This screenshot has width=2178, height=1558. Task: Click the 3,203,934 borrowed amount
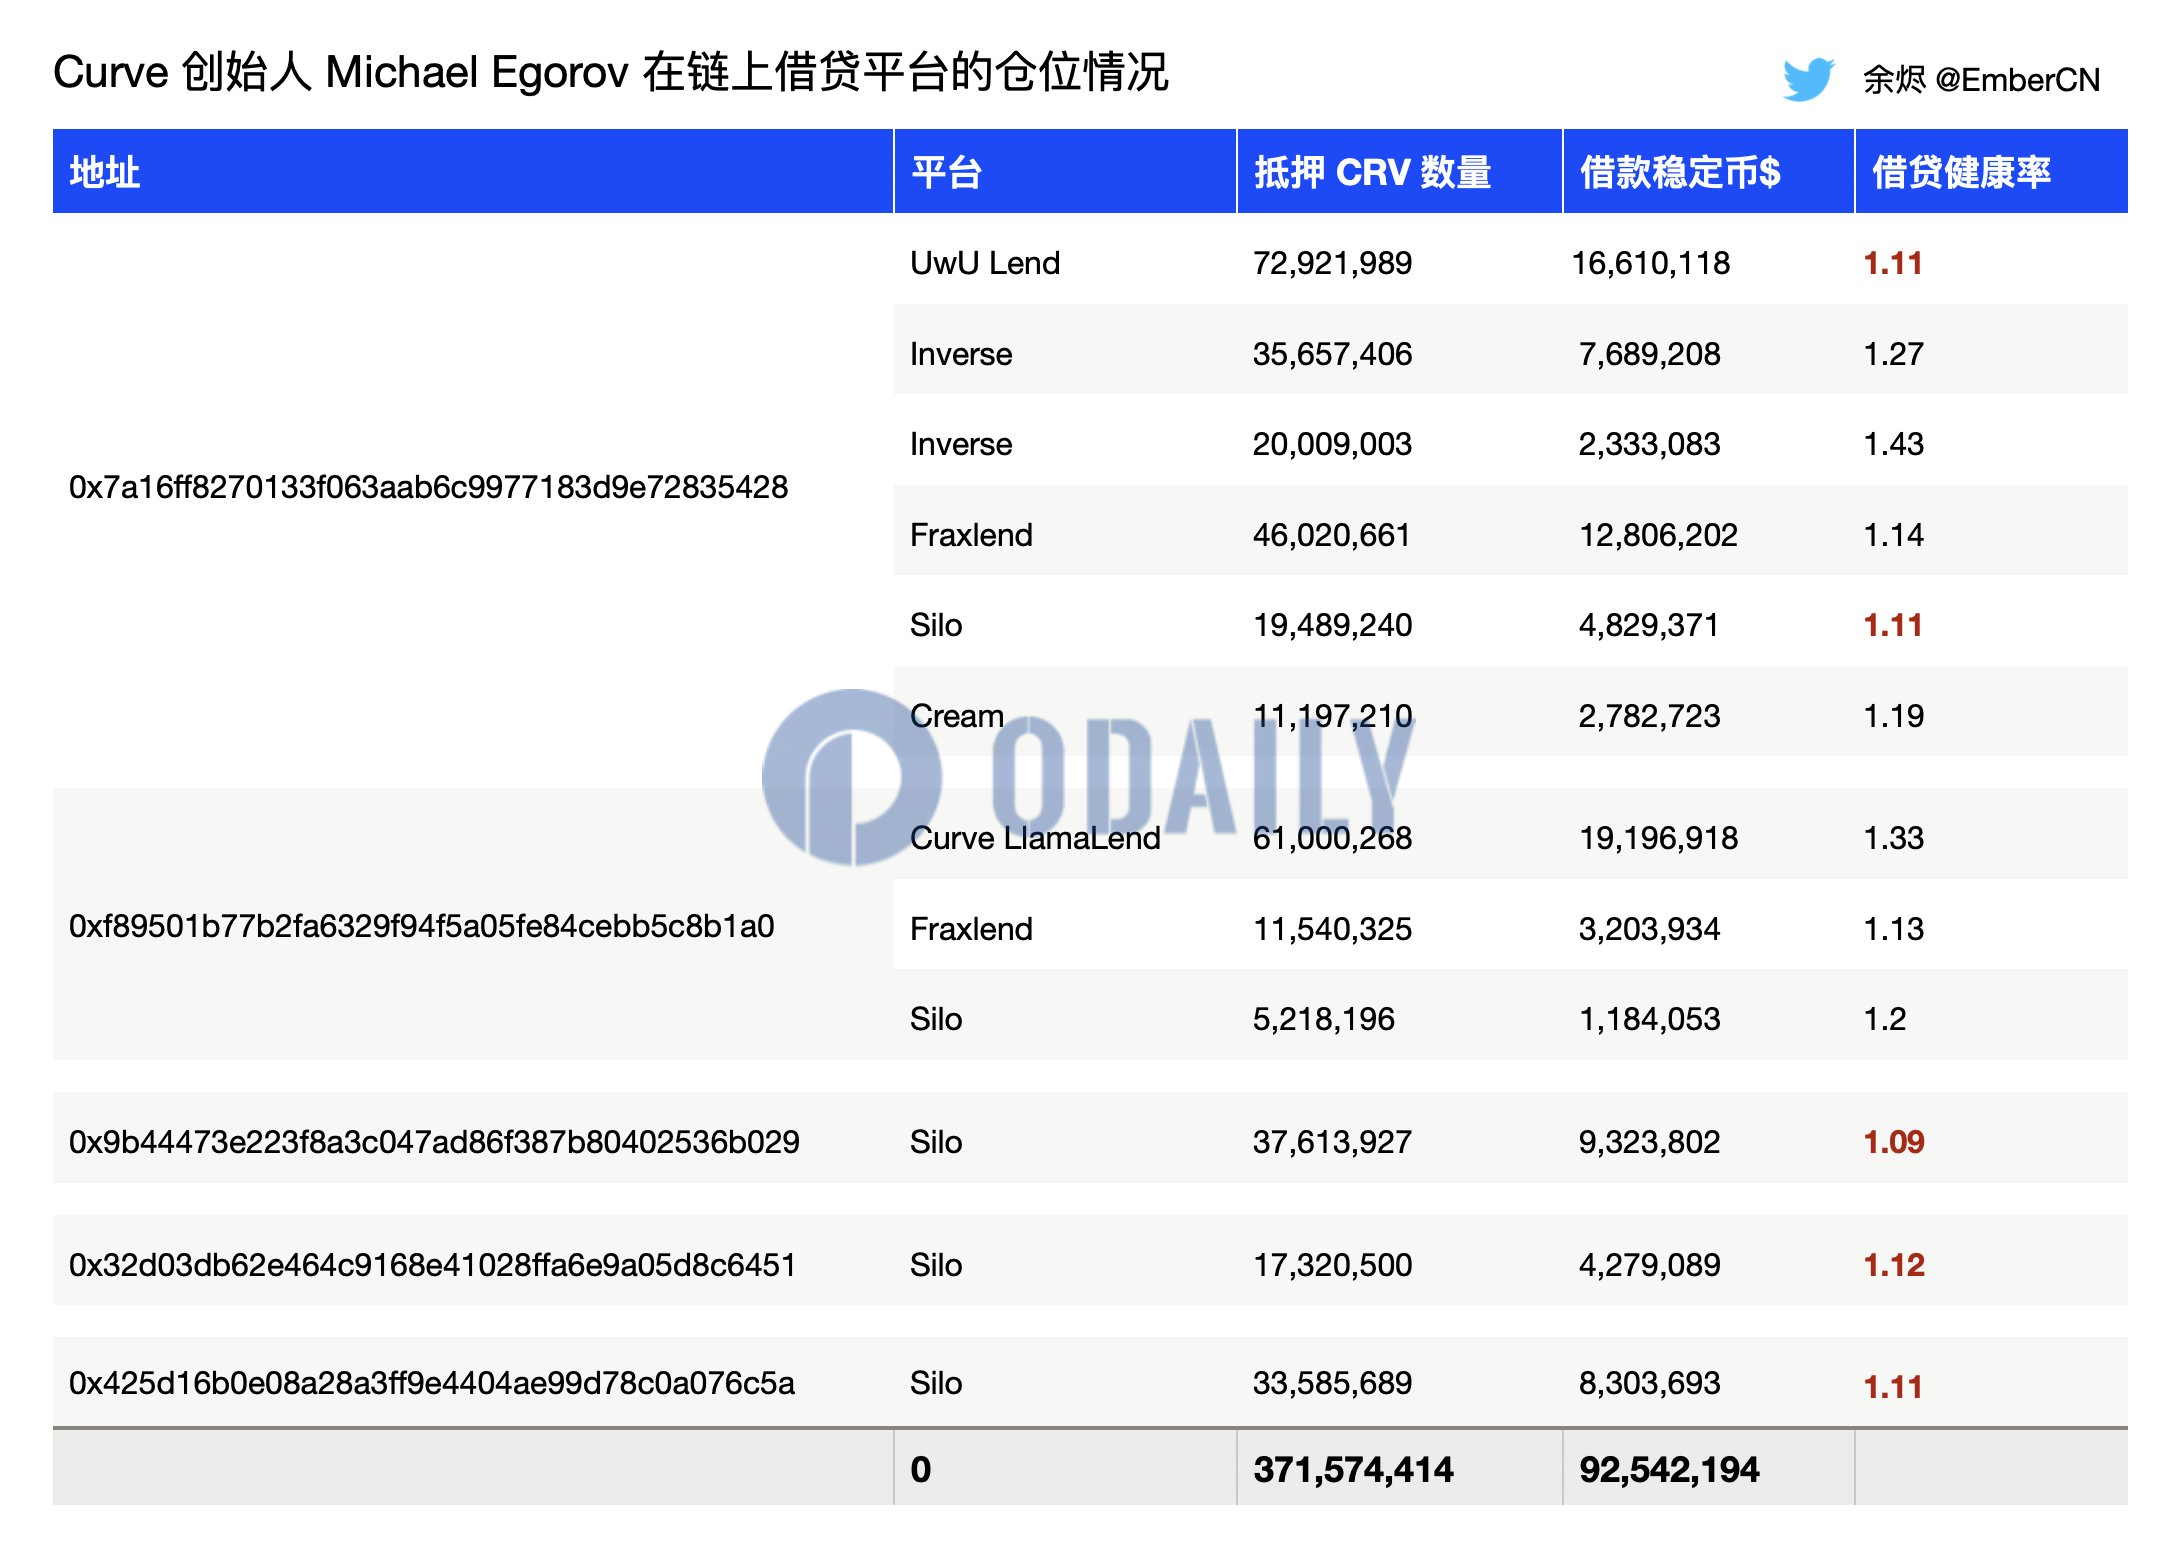(1649, 929)
